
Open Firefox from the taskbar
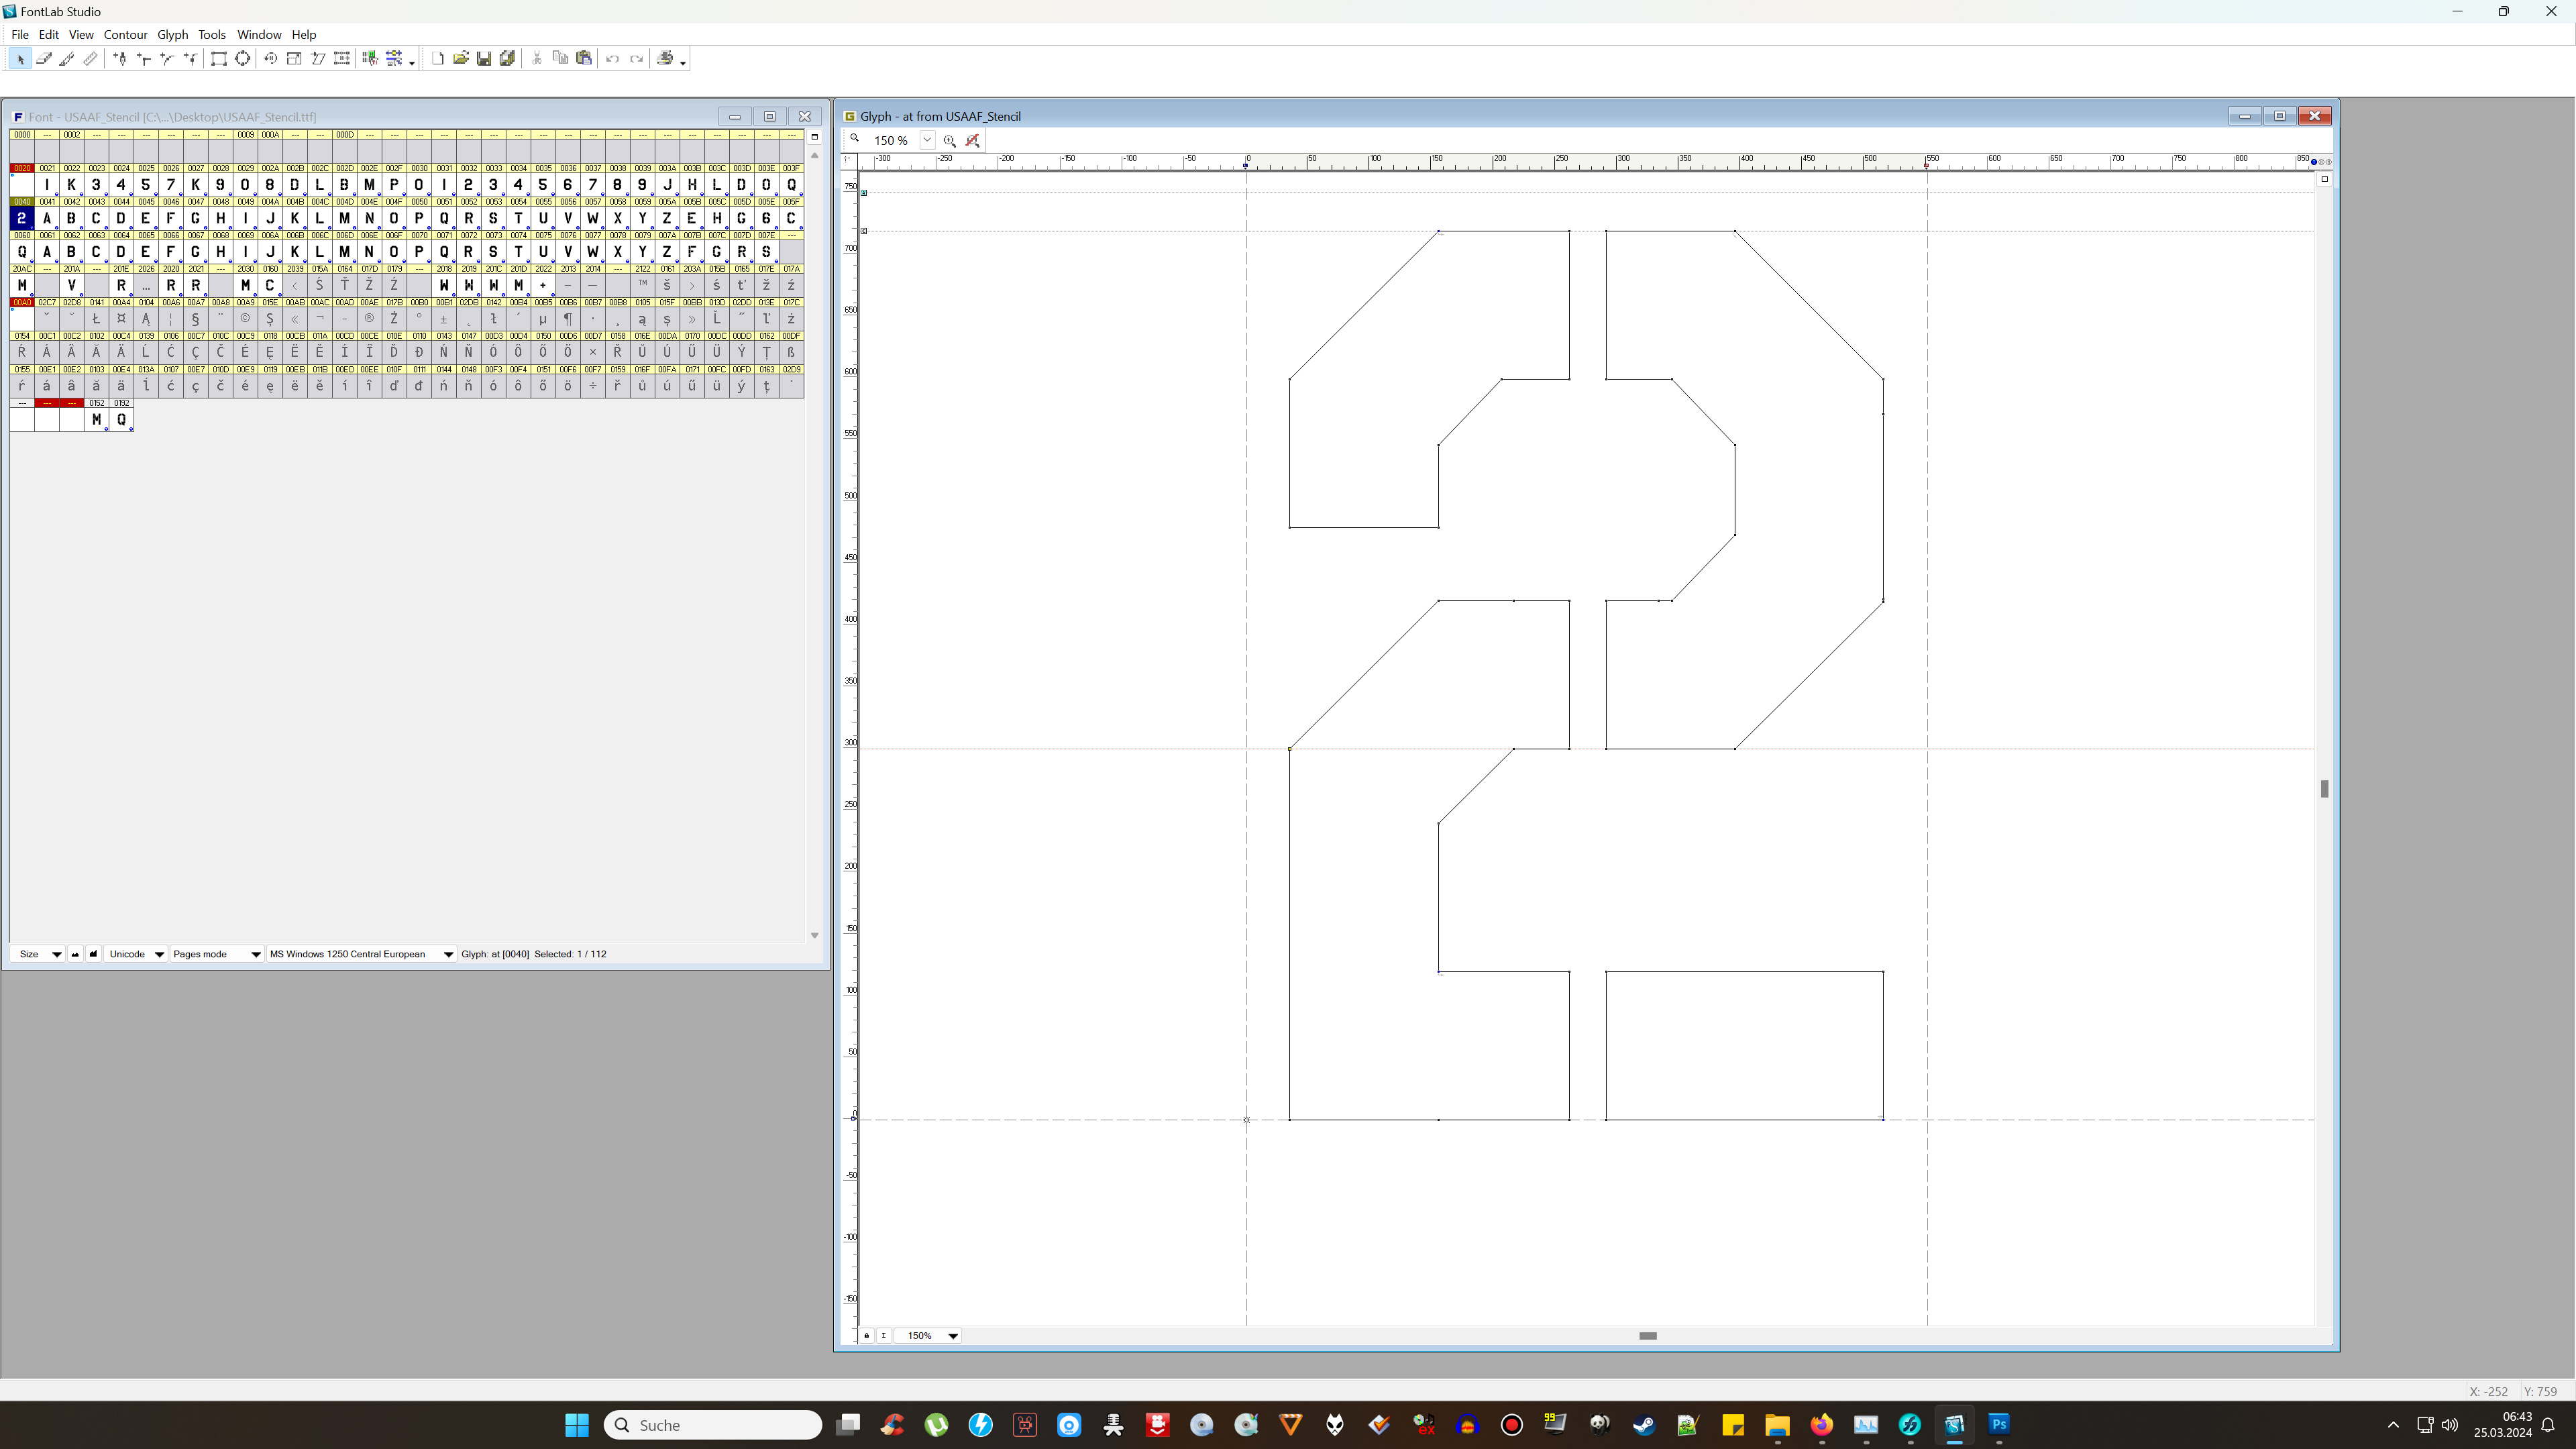pos(1822,1424)
